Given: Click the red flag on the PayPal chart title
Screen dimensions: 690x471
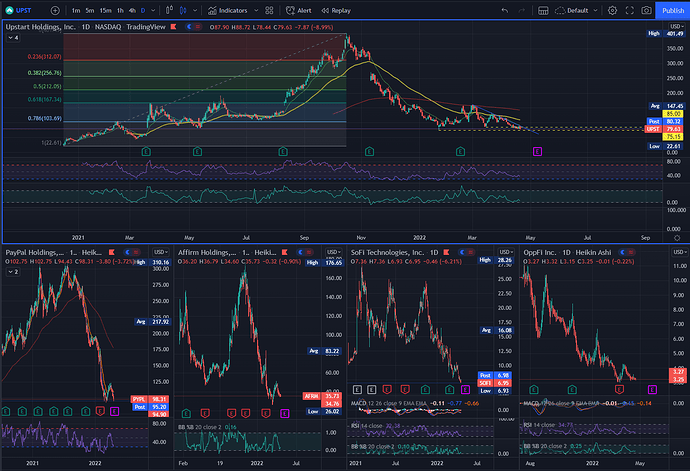Looking at the screenshot, I should (112, 252).
